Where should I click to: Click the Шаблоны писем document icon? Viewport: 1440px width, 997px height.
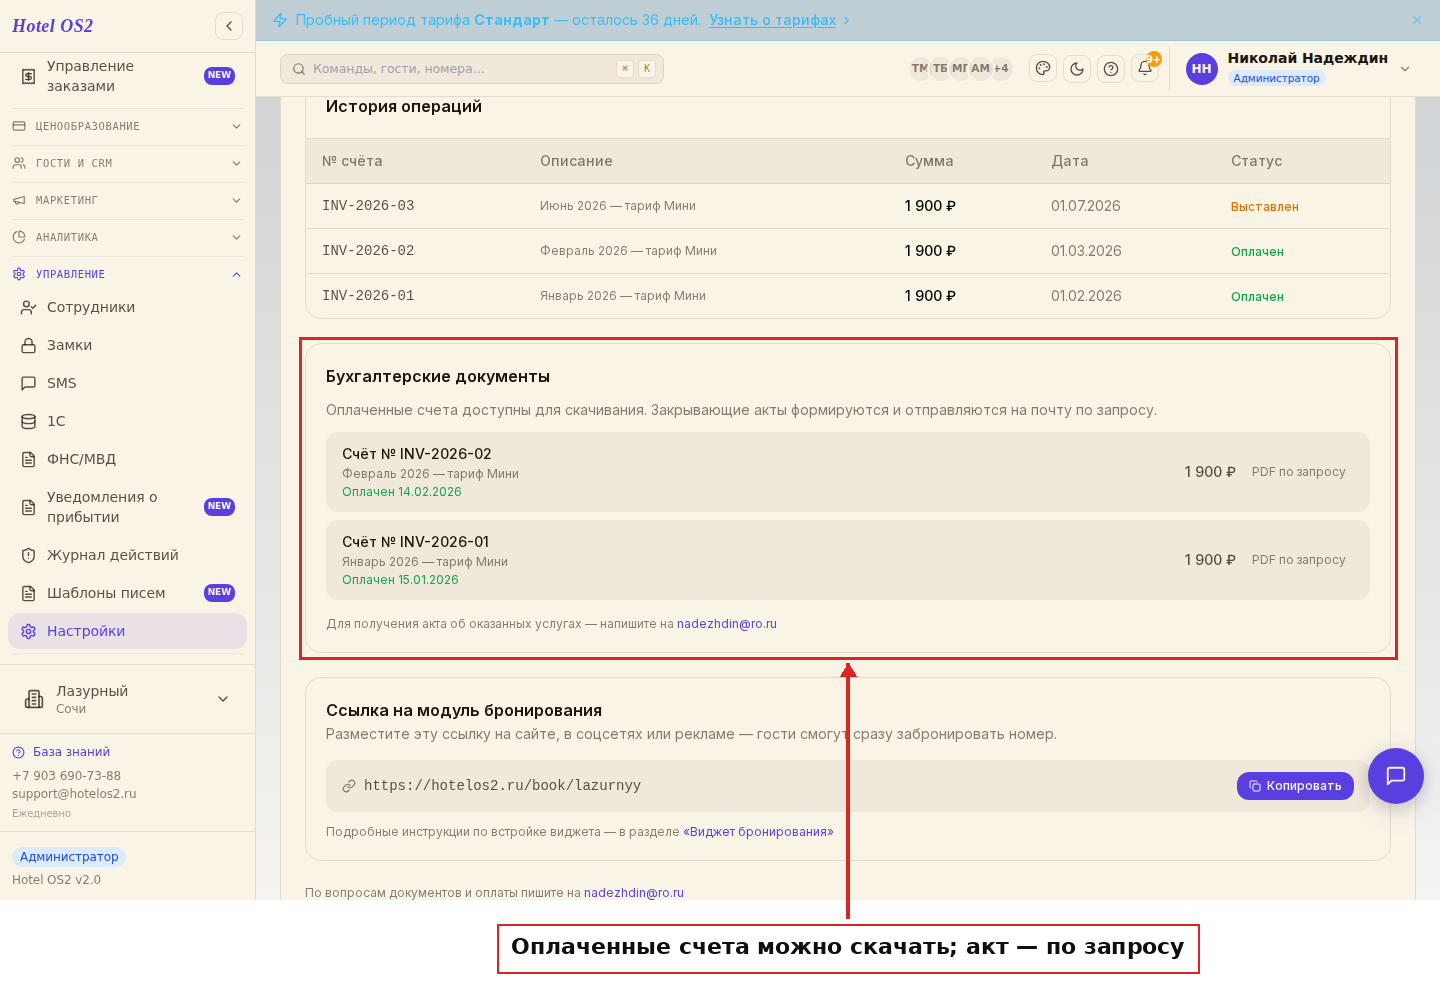coord(29,593)
